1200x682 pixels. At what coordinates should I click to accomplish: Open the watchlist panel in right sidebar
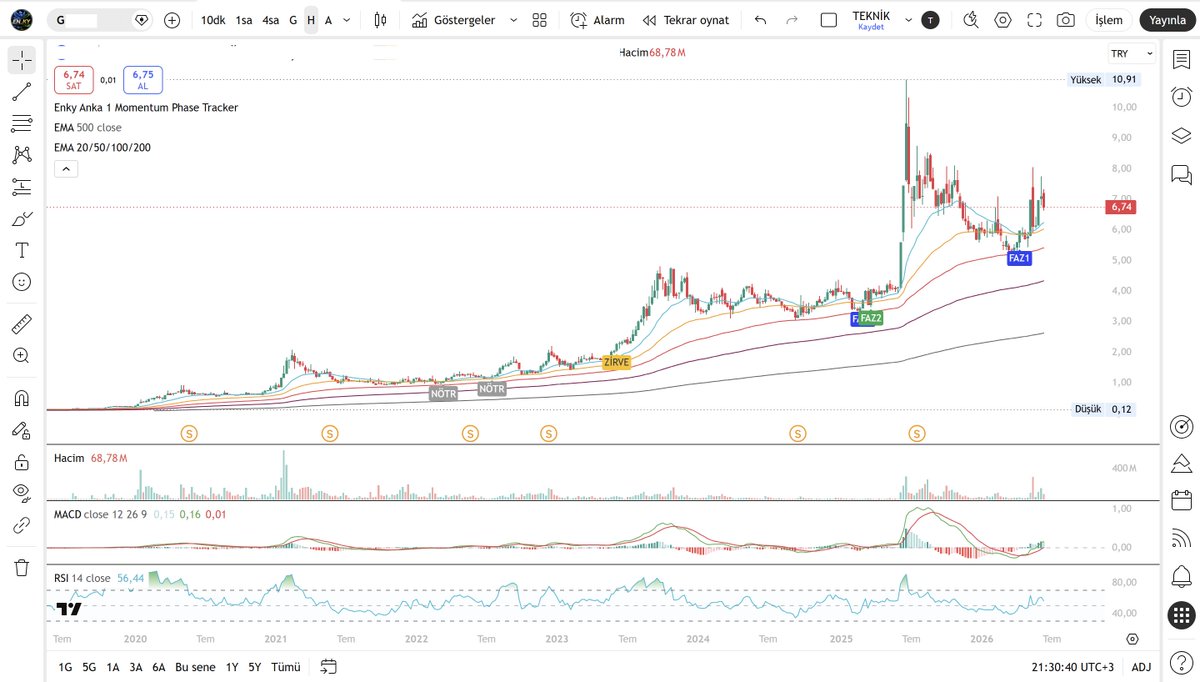point(1181,60)
